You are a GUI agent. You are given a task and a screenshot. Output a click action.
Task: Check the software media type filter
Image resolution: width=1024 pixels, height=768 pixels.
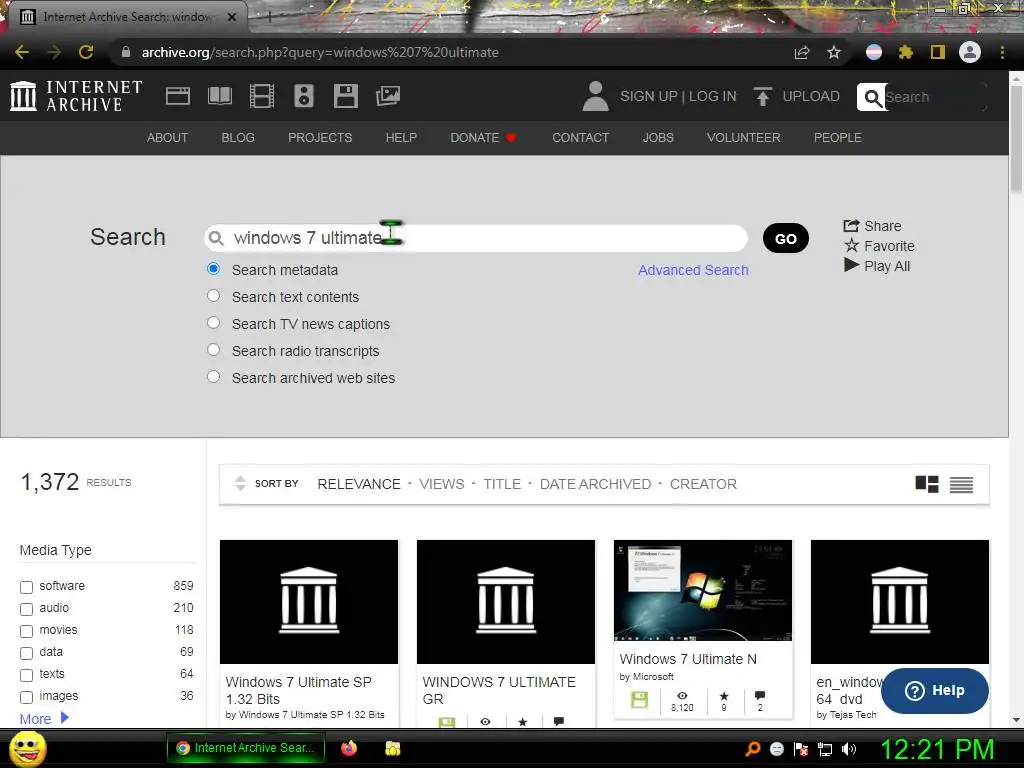(x=26, y=587)
